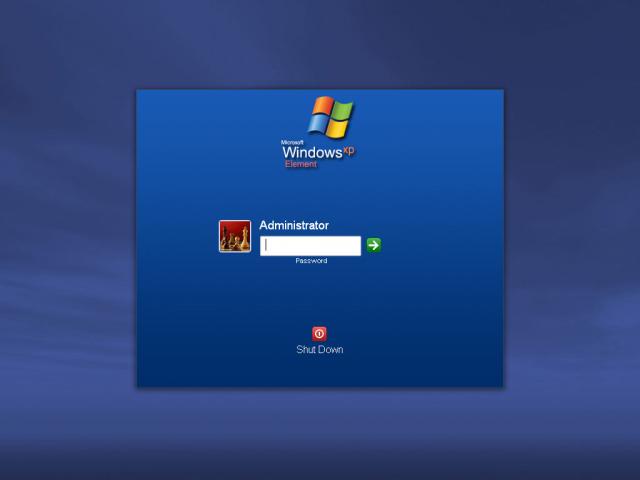Click the Windows XP wordmark text
Screen dimensions: 640x480
pos(318,152)
